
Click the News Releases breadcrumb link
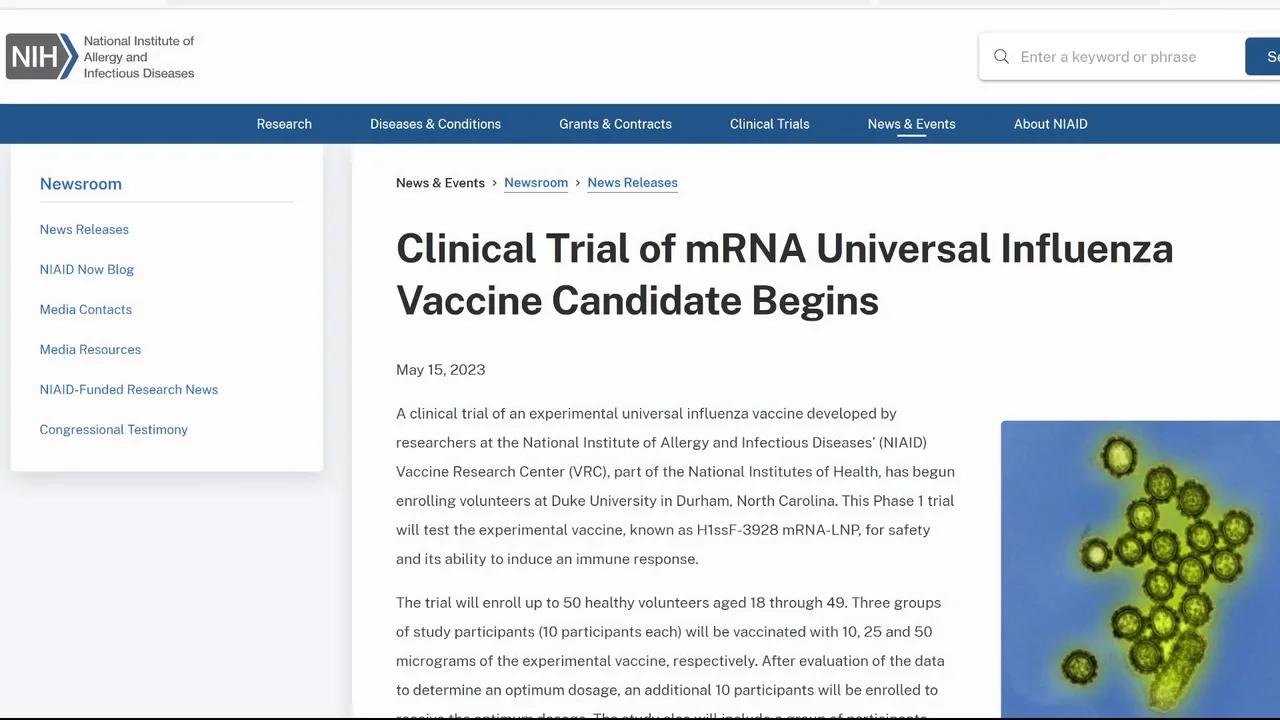(632, 183)
